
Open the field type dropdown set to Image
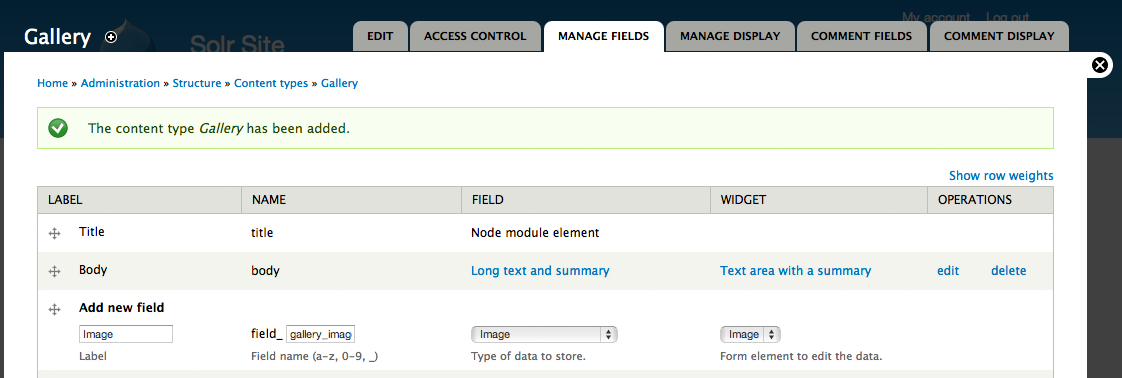pos(544,334)
